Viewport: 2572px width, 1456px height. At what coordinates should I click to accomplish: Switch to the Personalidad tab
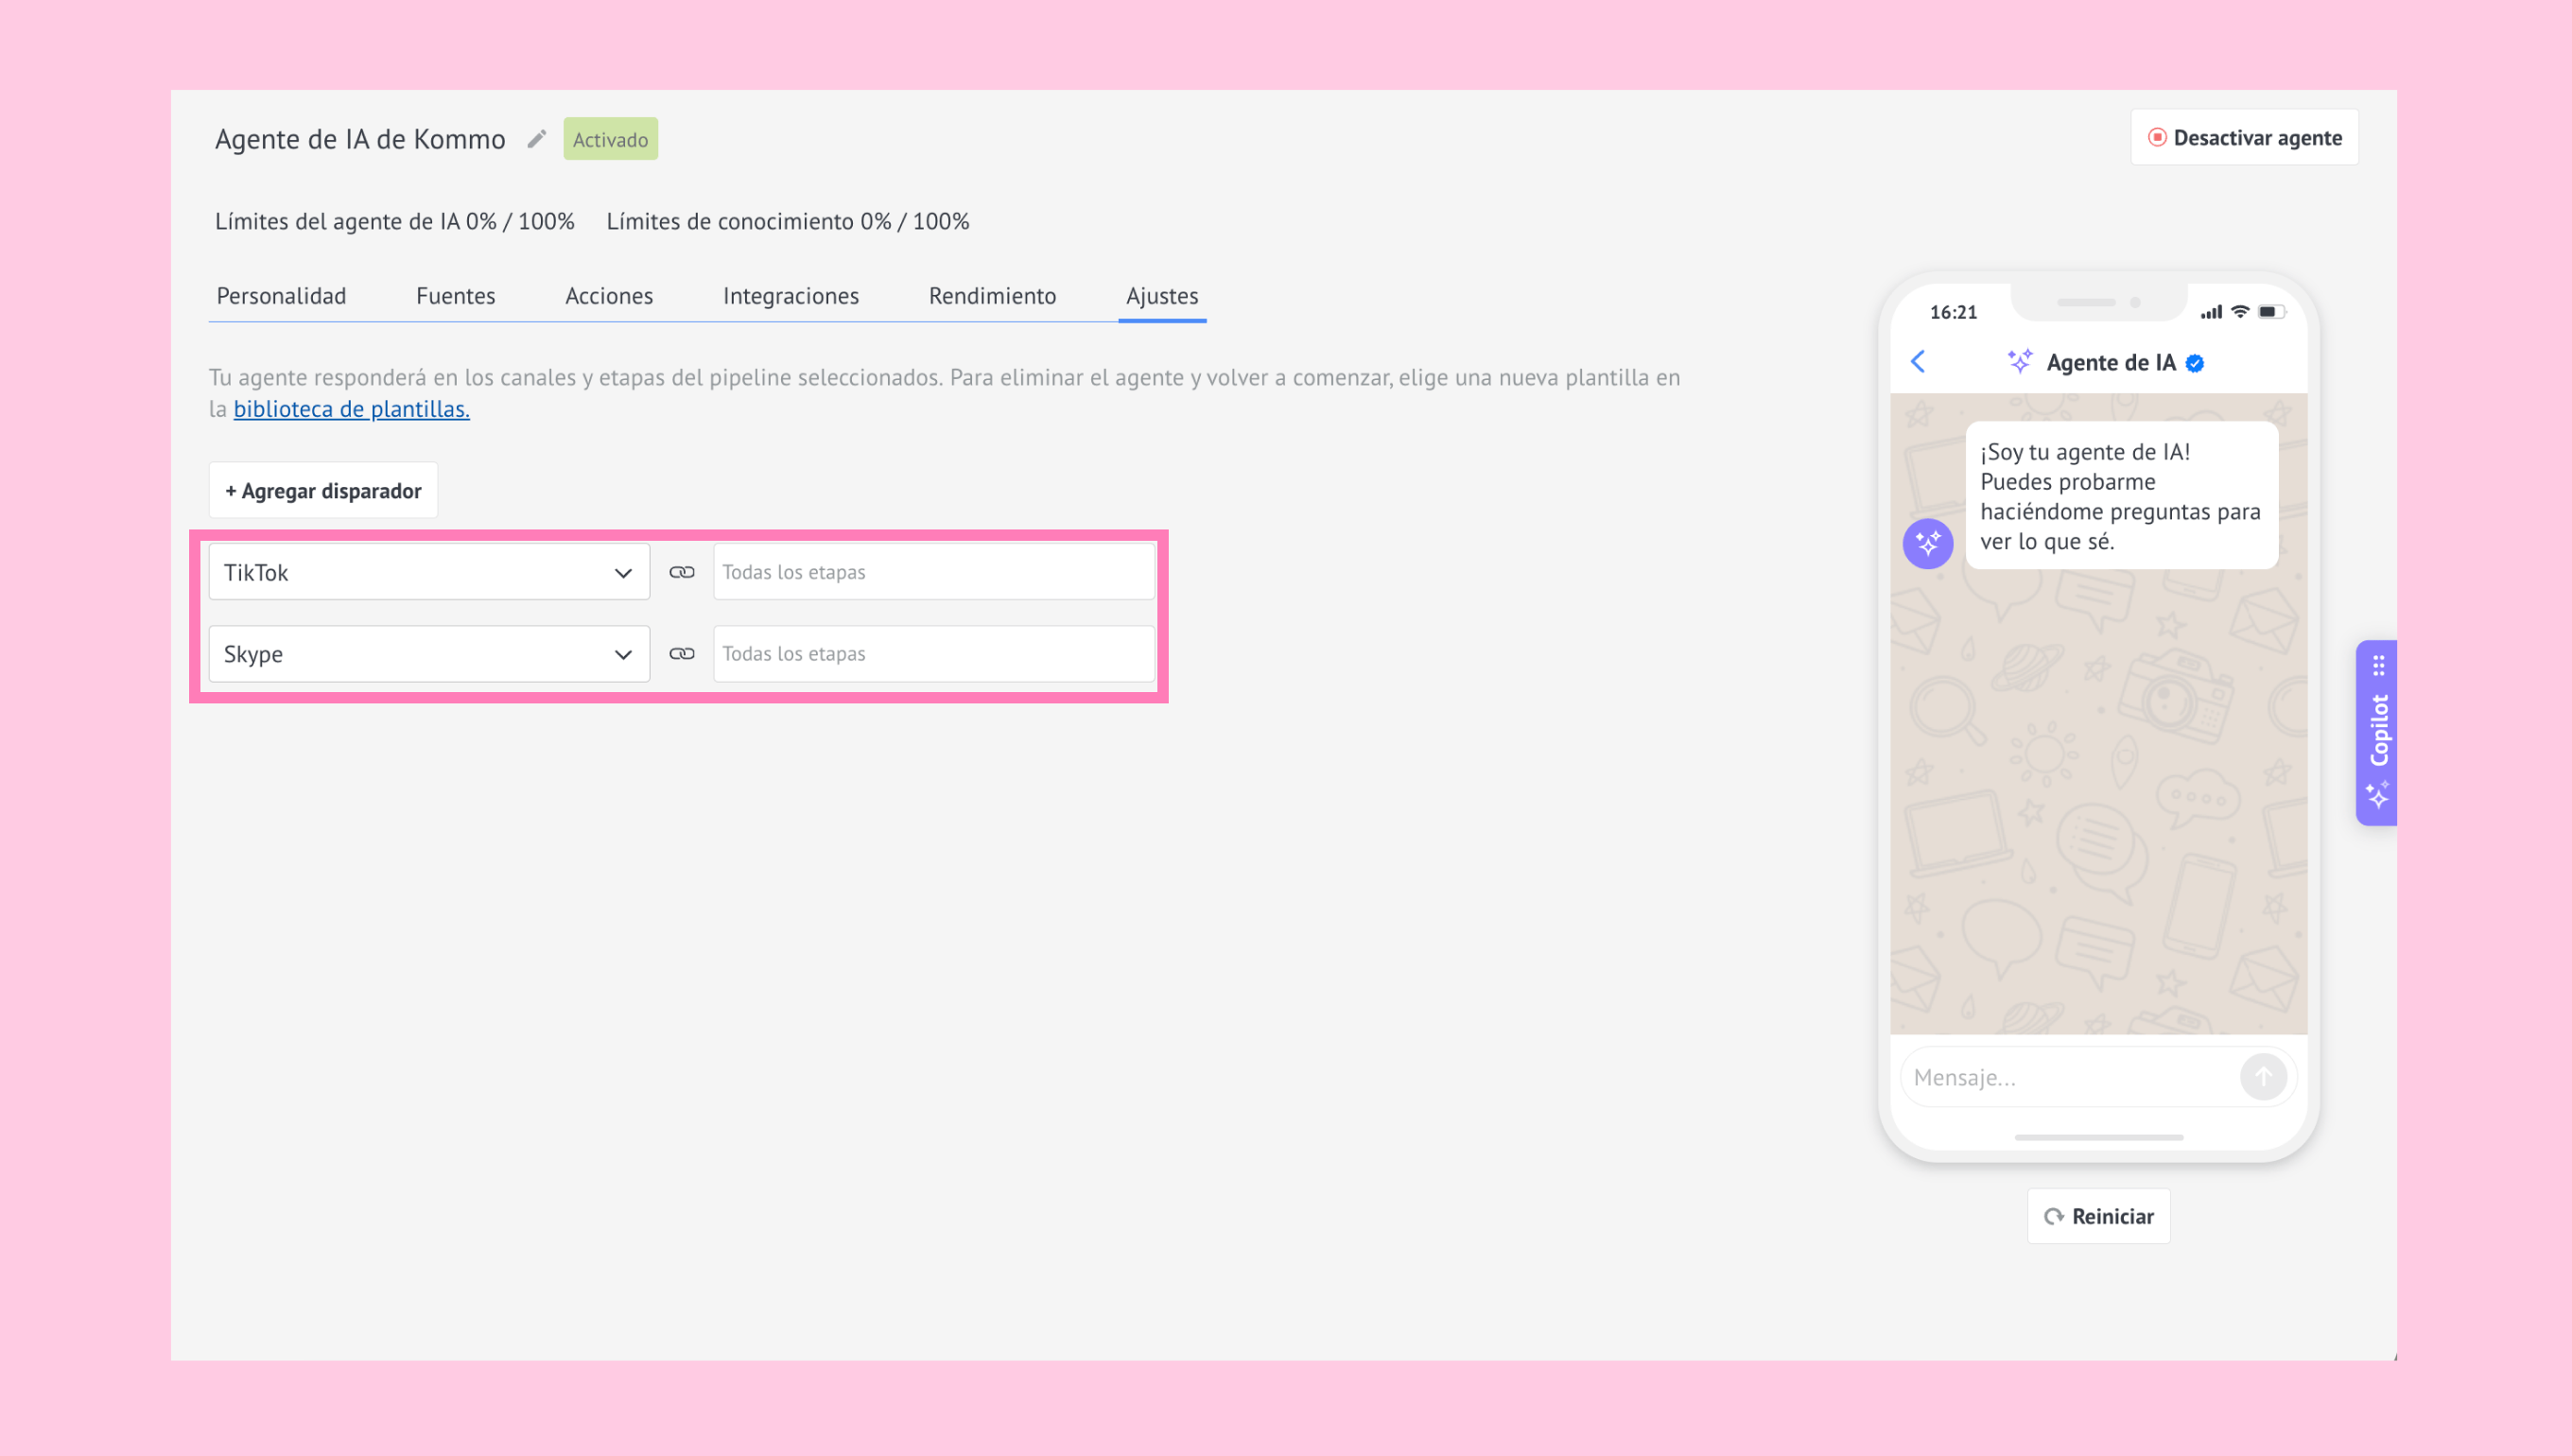[281, 296]
